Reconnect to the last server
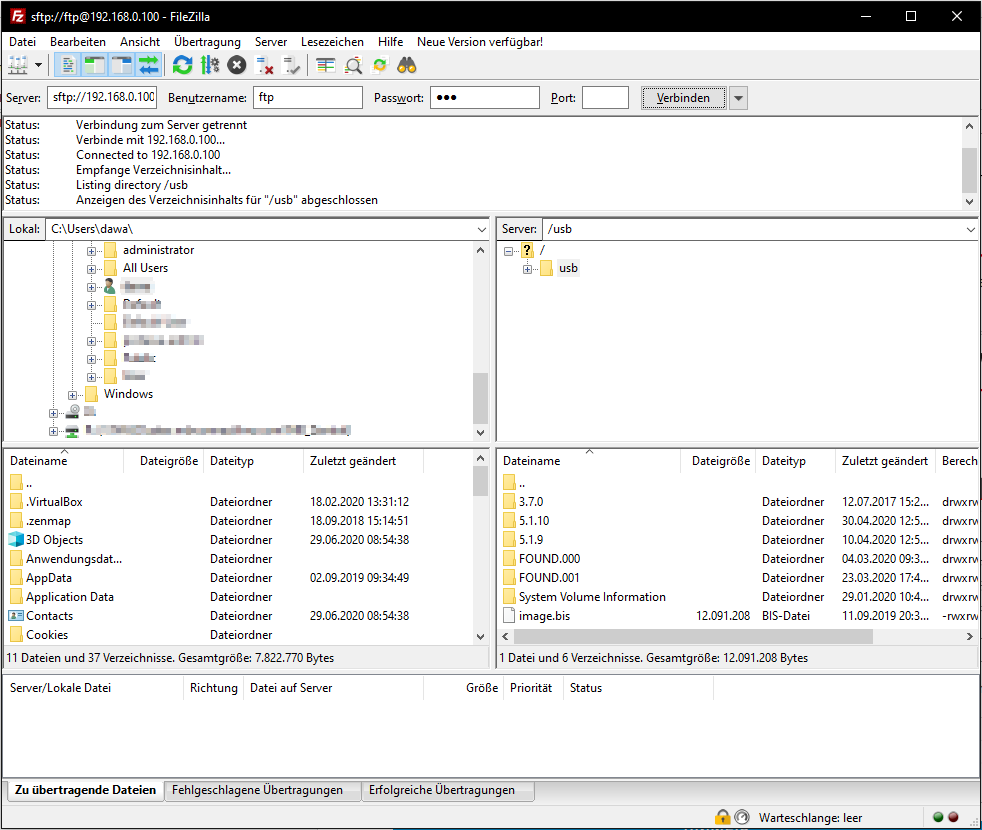 (291, 65)
